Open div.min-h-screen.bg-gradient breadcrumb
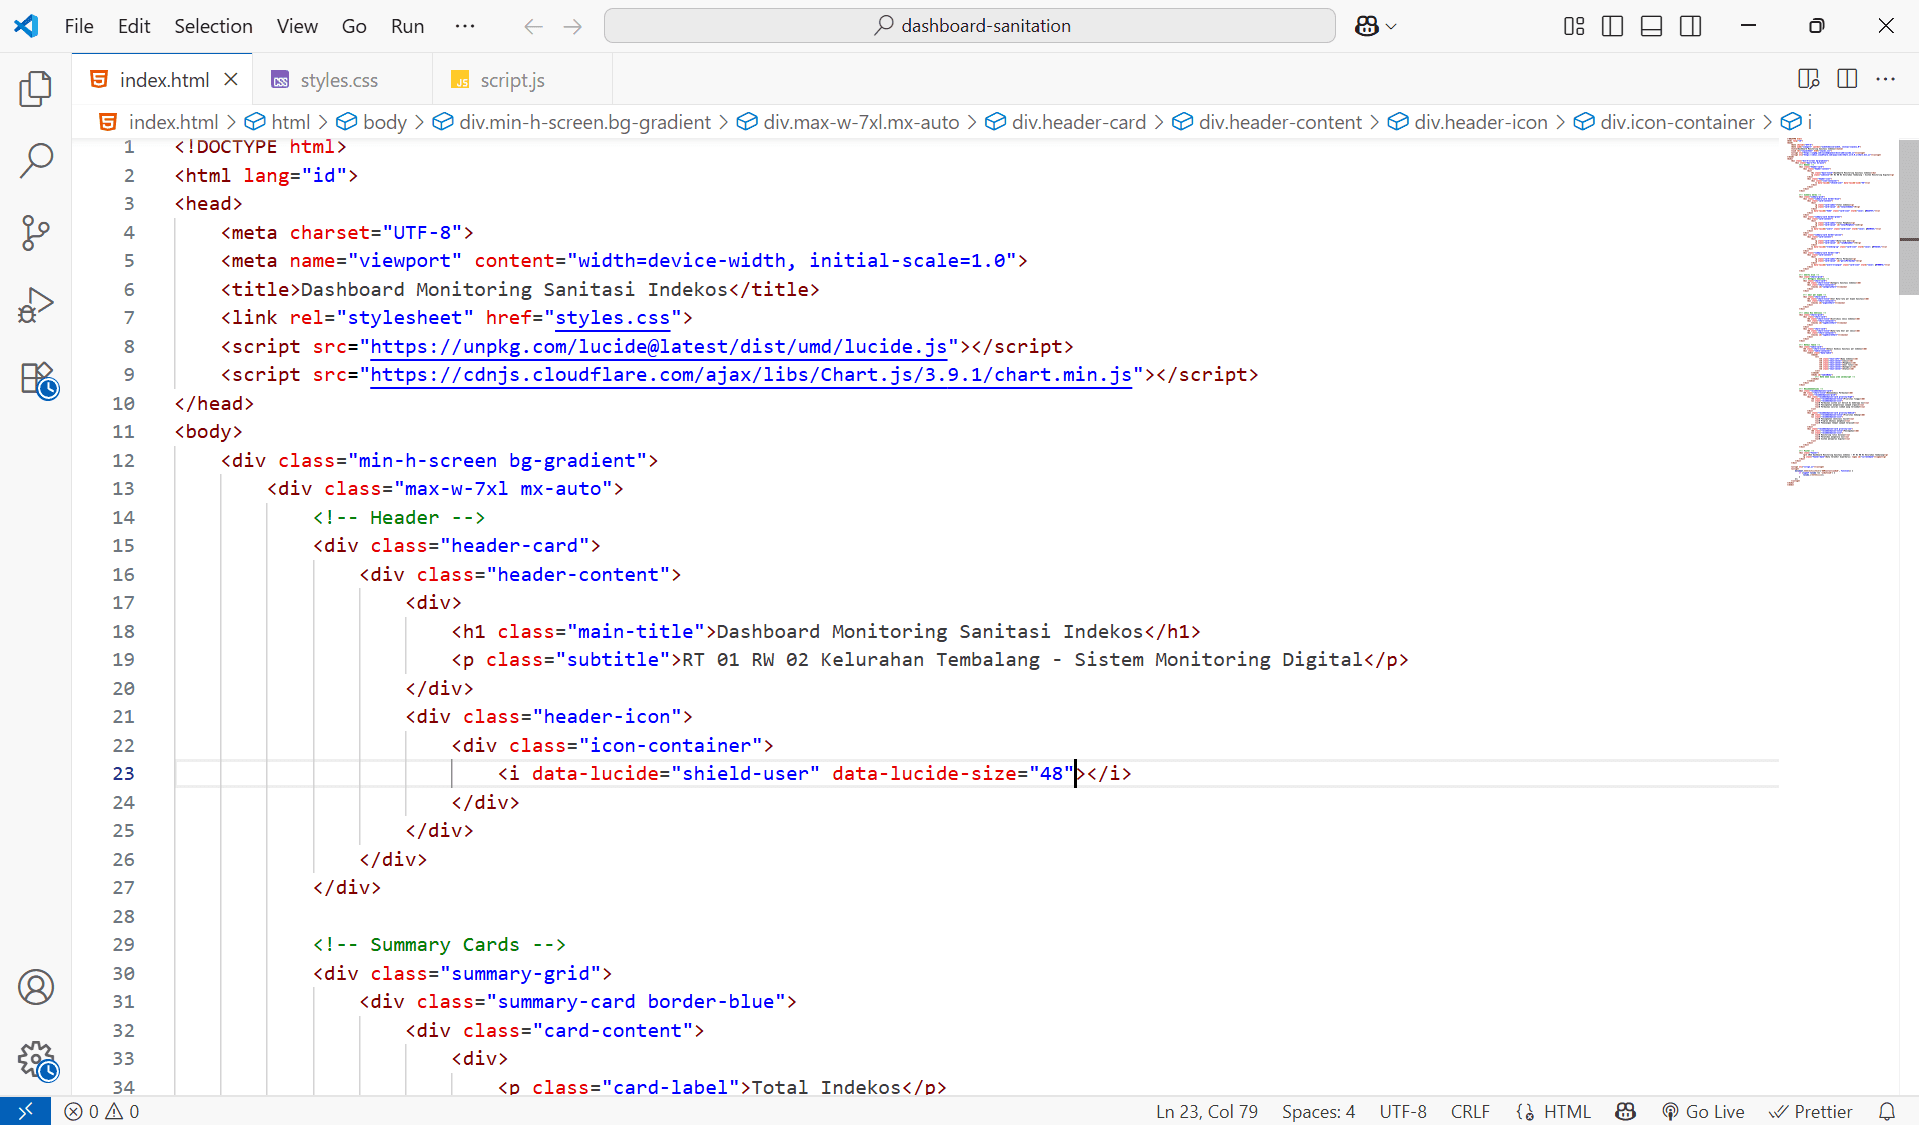The image size is (1919, 1125). (x=572, y=122)
